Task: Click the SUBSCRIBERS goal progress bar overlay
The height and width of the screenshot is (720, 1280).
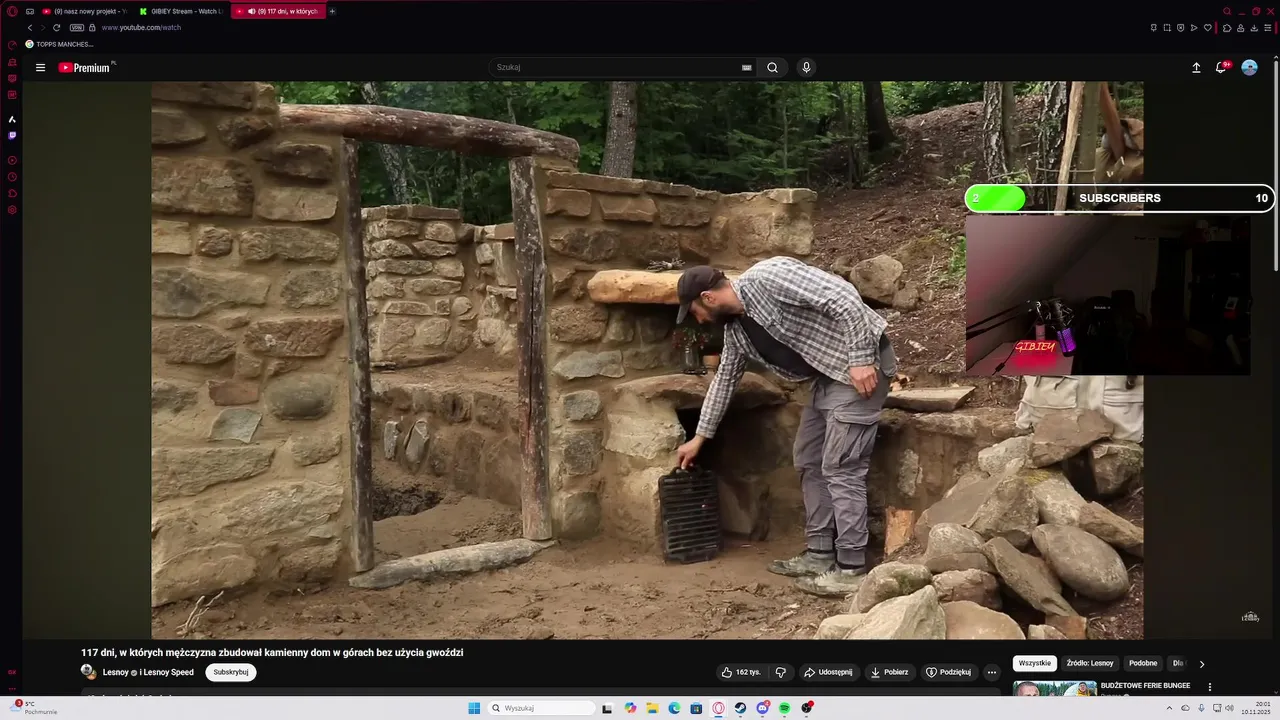Action: click(1120, 198)
